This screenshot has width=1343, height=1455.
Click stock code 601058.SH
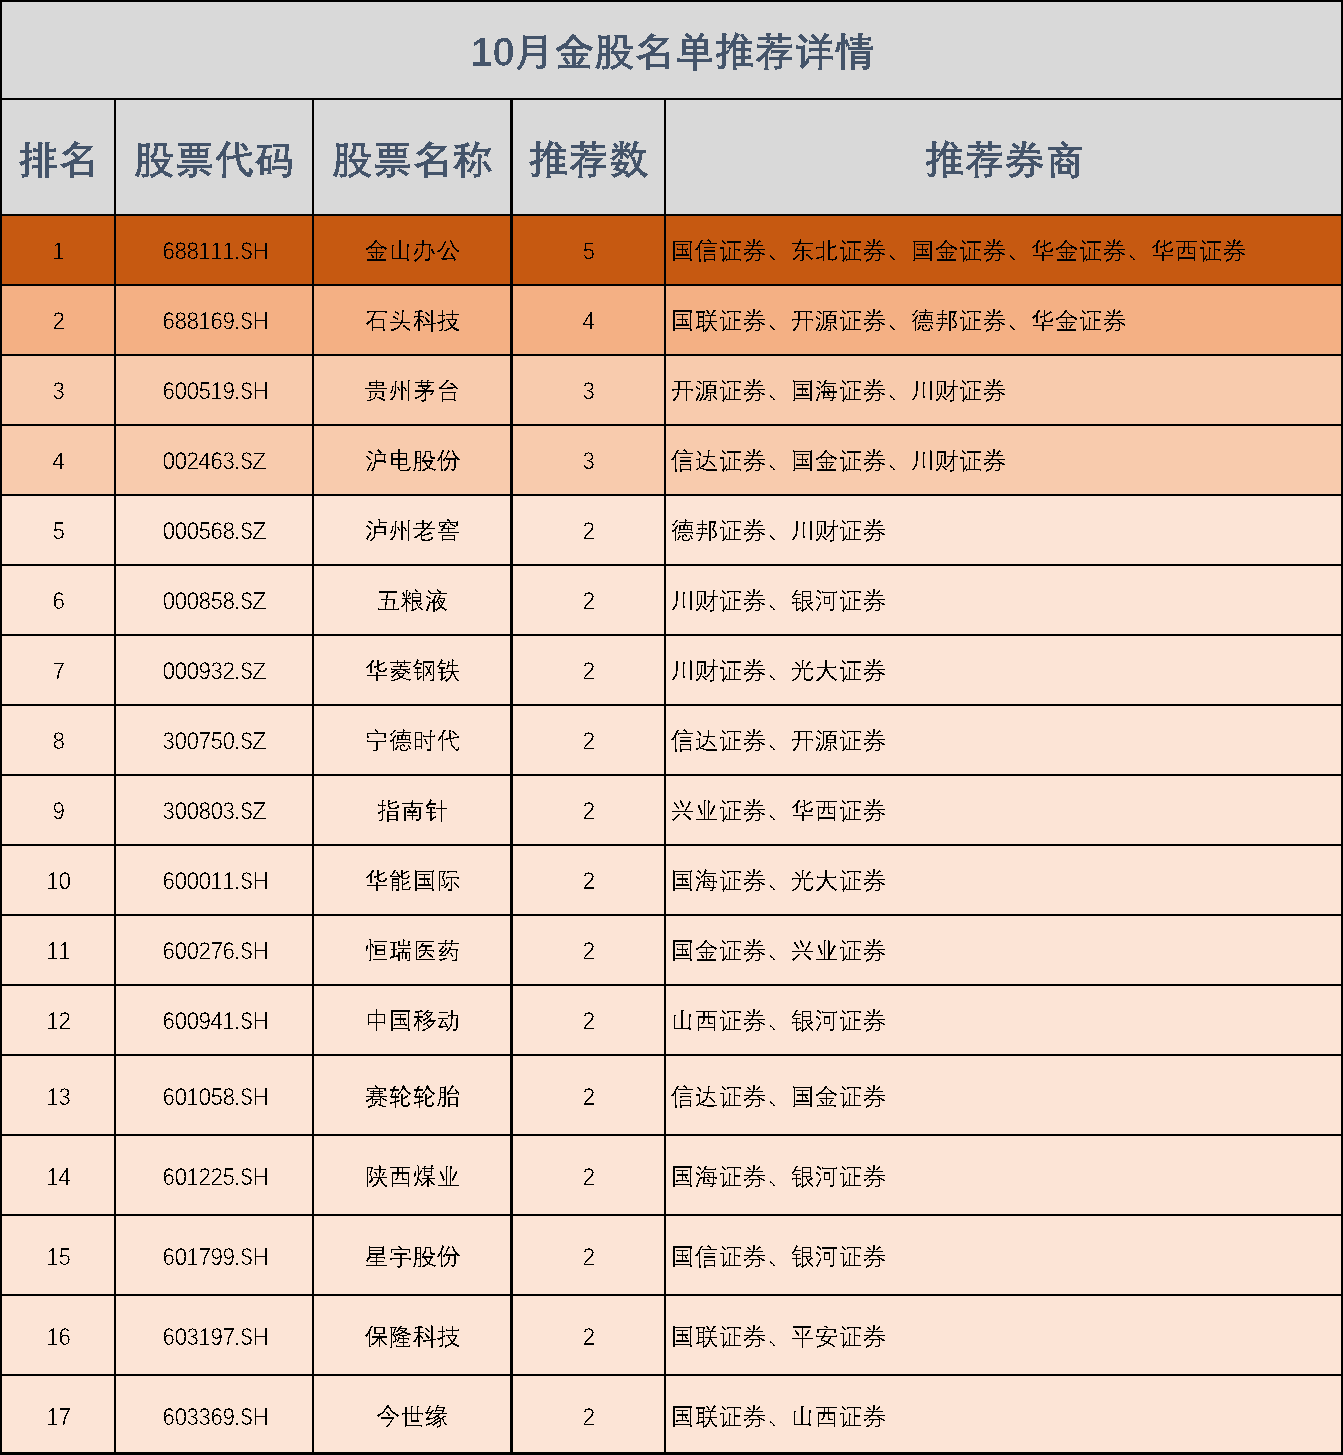coord(215,1097)
